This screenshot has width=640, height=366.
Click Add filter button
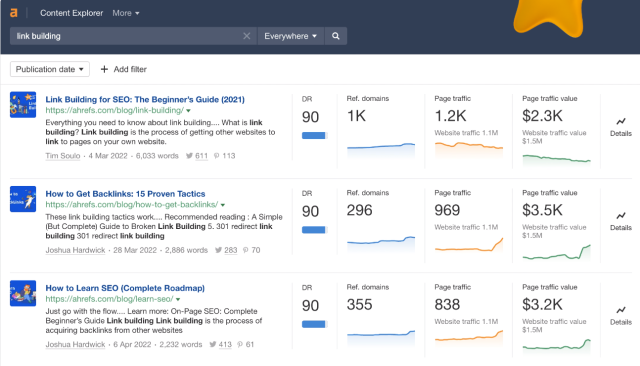coord(123,69)
